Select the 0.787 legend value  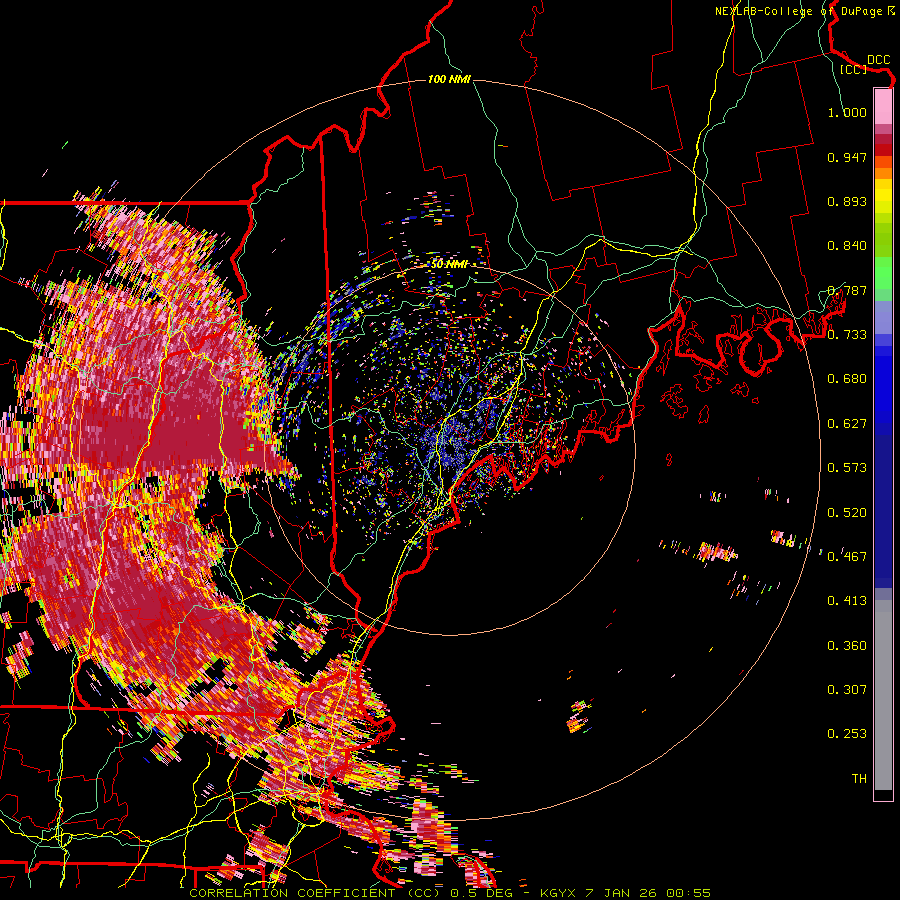[847, 290]
